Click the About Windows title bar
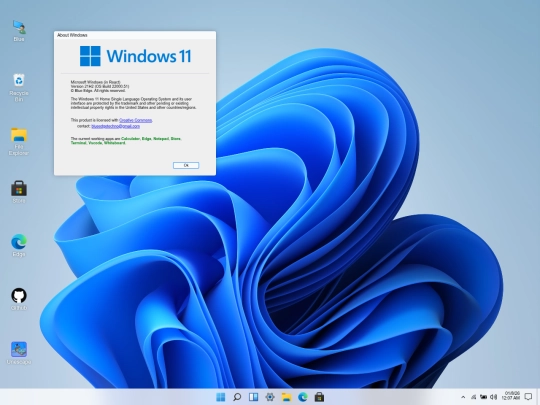 (135, 35)
